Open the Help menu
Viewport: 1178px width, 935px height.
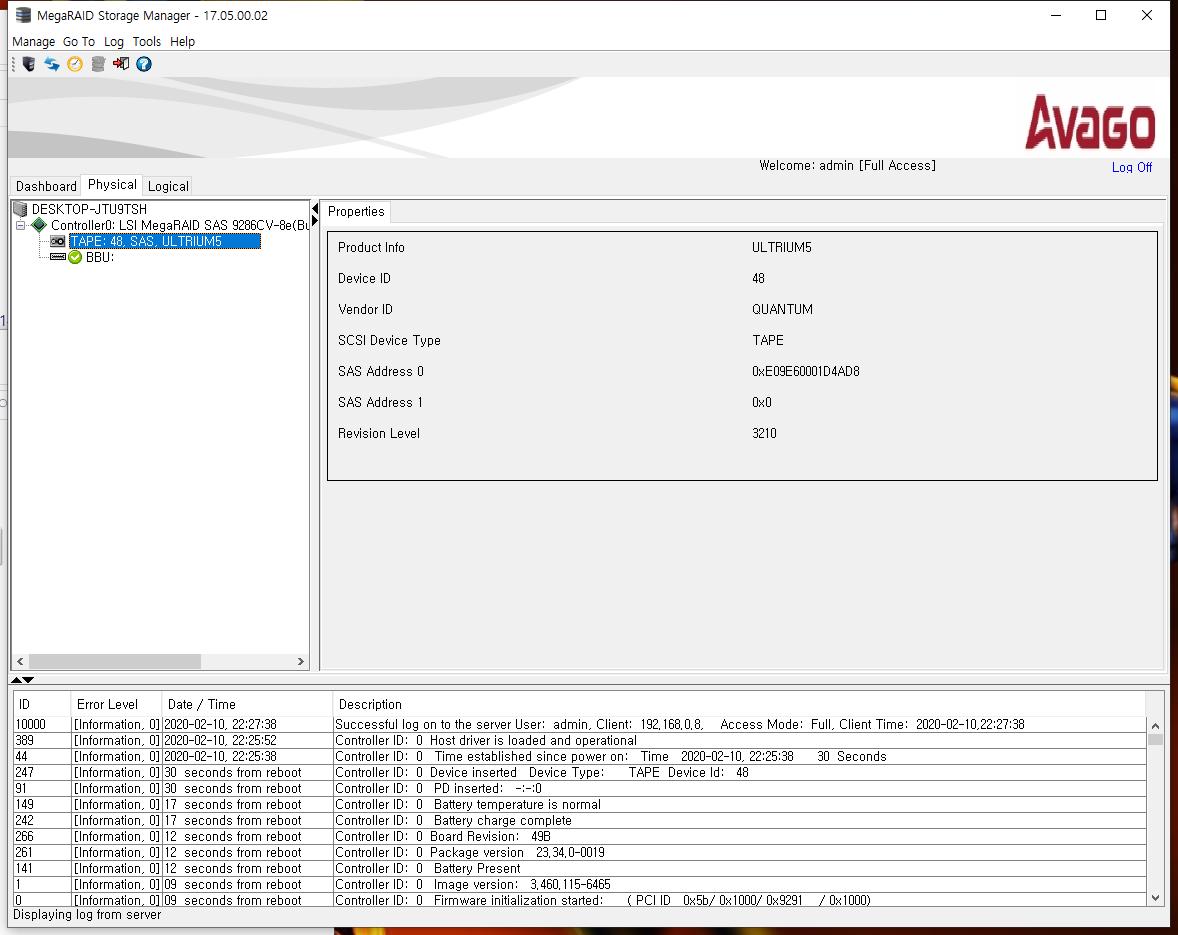[x=182, y=41]
